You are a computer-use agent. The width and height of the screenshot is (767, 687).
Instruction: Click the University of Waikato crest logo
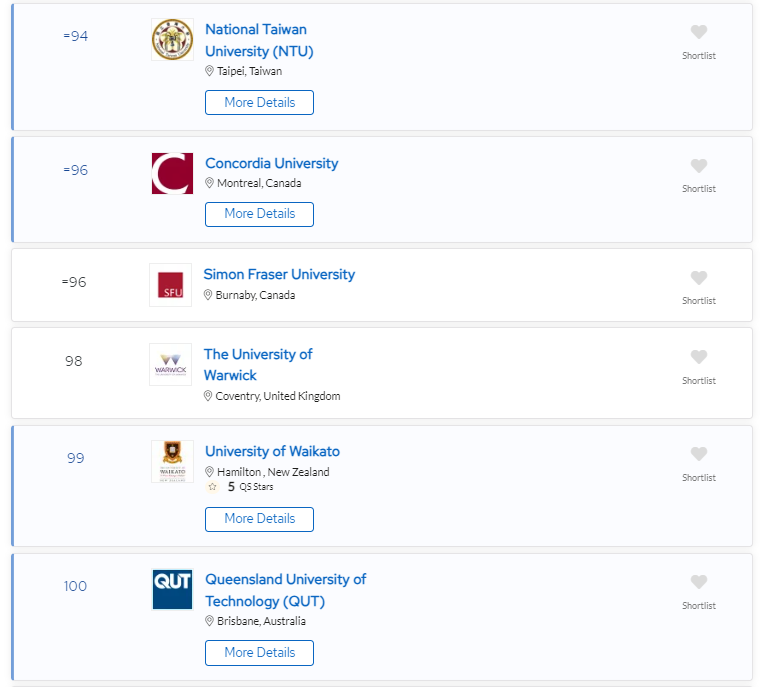(172, 461)
